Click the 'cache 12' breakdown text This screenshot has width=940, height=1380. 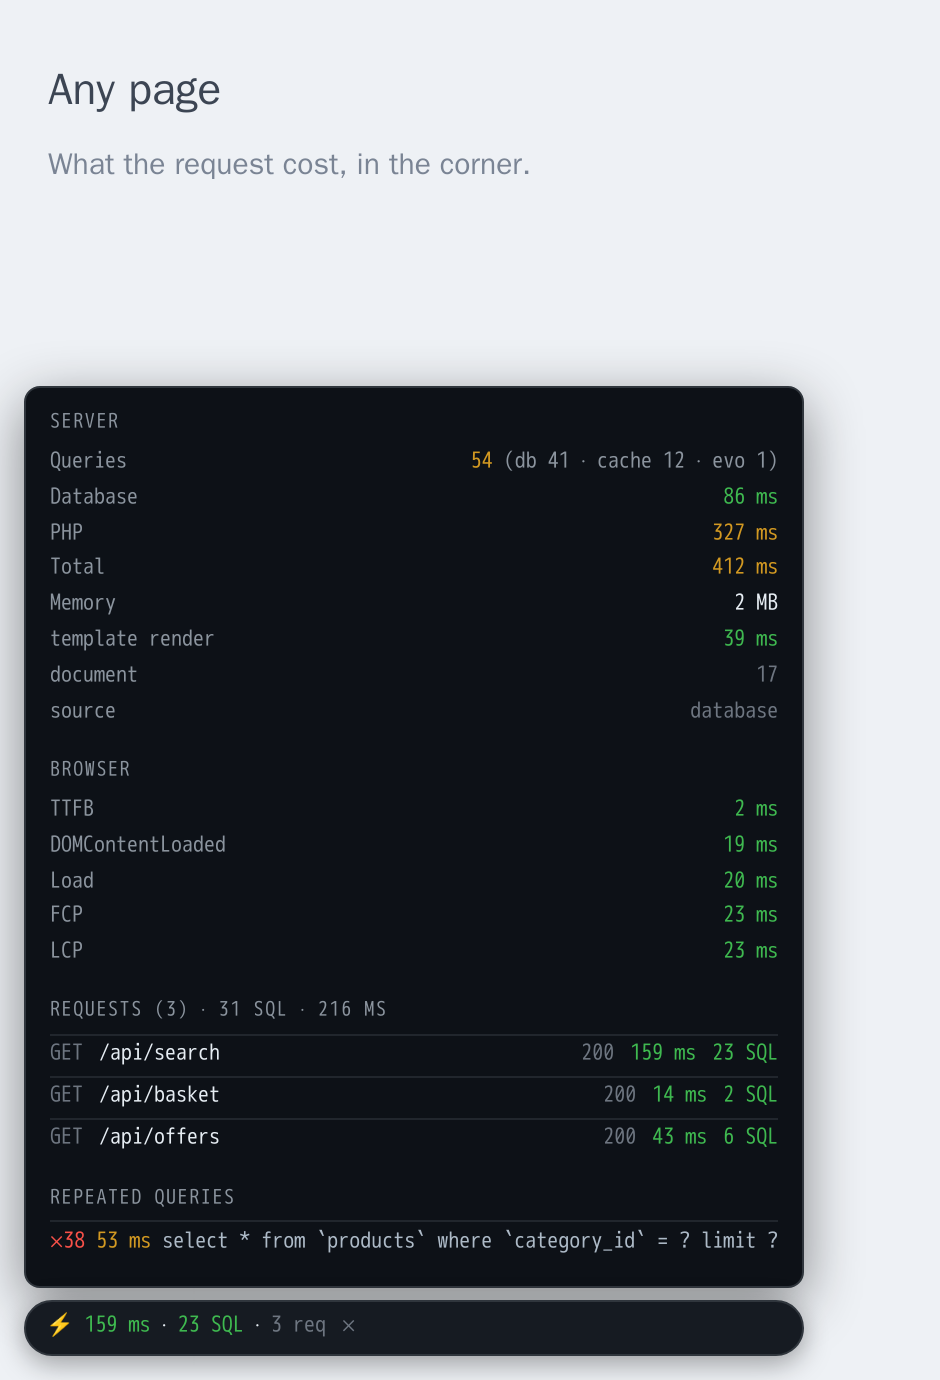(x=641, y=461)
